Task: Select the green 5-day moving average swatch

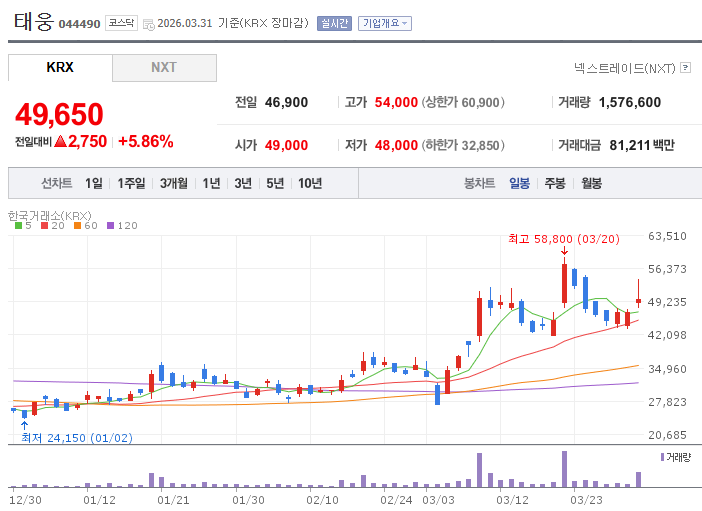Action: pyautogui.click(x=18, y=226)
